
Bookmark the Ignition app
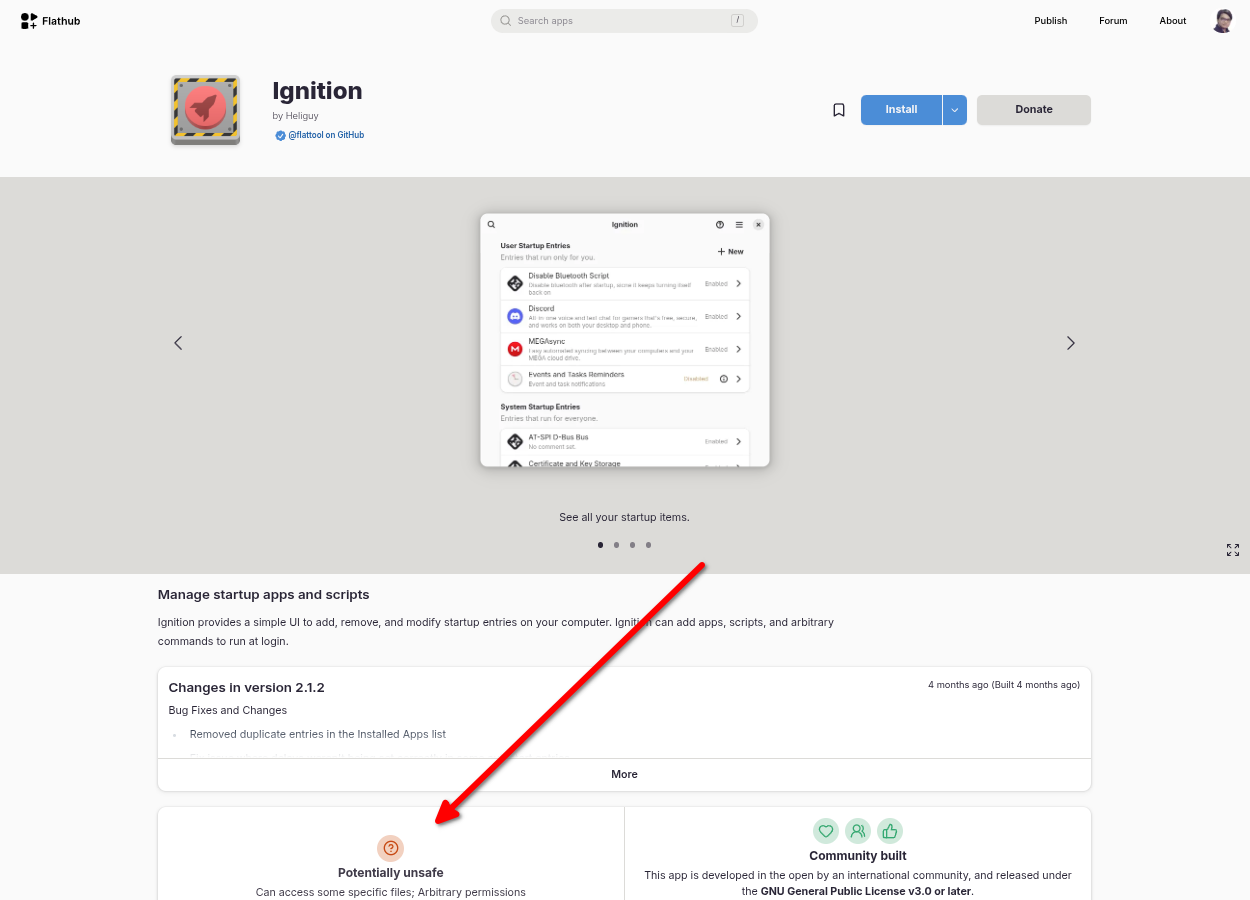click(x=839, y=110)
